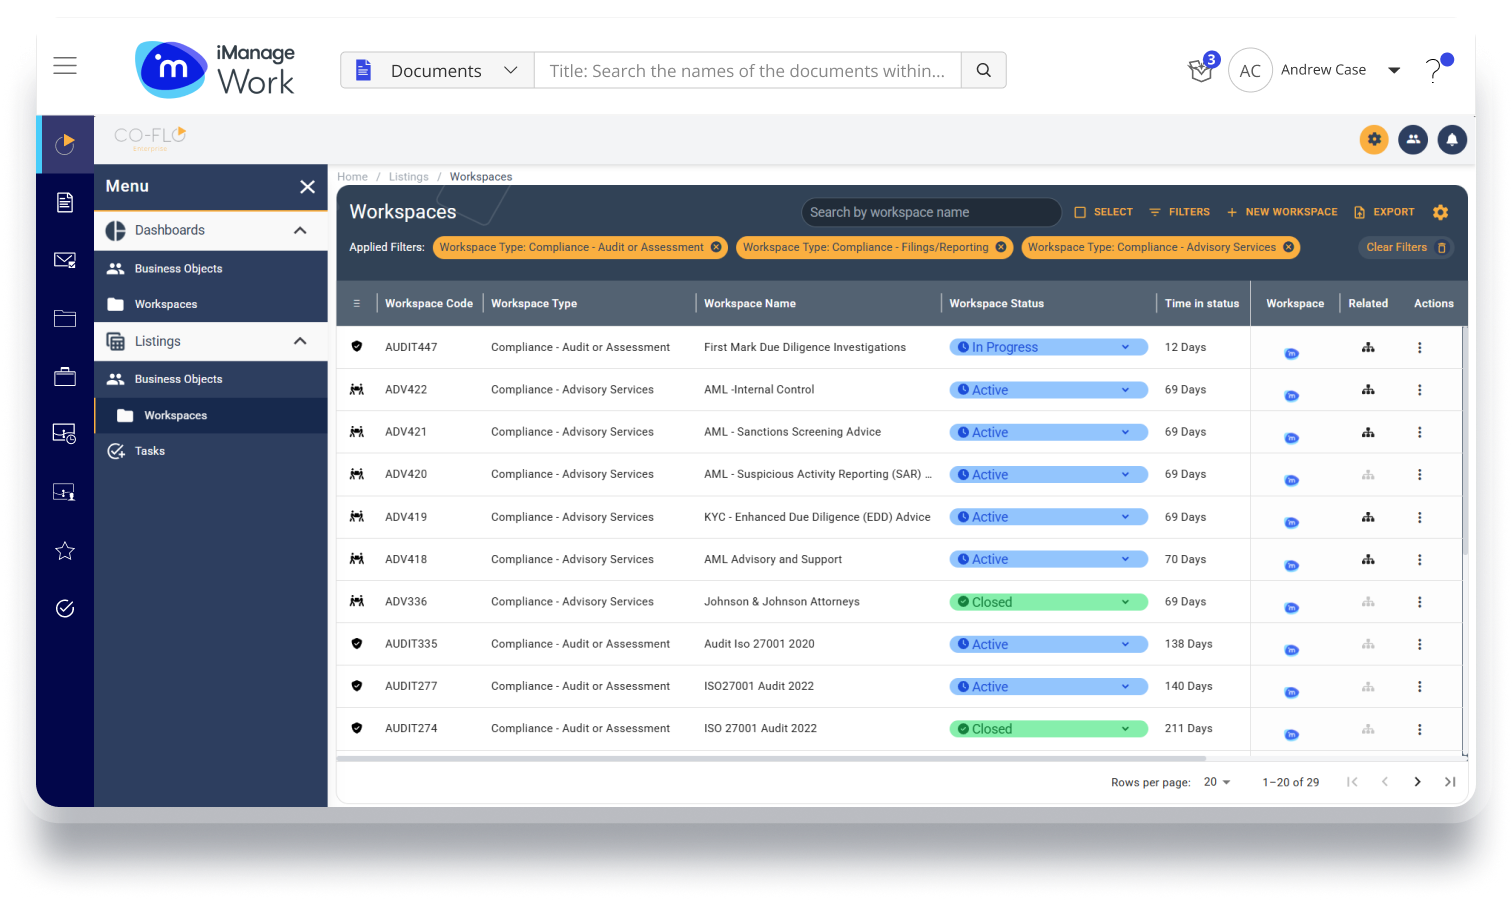Open related items icon for ADV422
This screenshot has height=901, width=1512.
pyautogui.click(x=1368, y=390)
